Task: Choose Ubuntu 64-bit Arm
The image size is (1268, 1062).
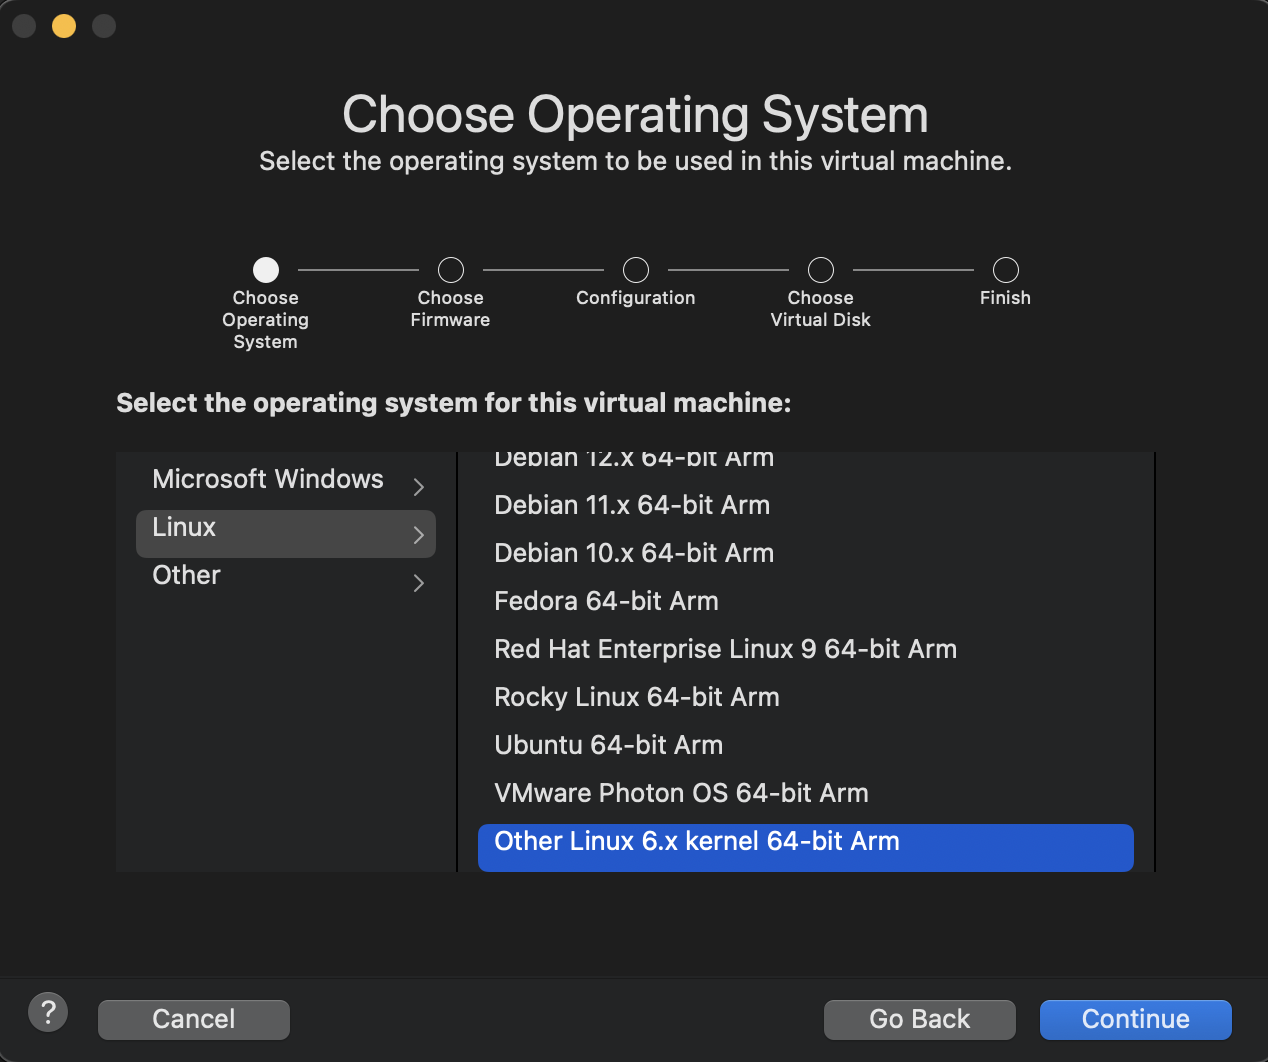Action: point(608,746)
